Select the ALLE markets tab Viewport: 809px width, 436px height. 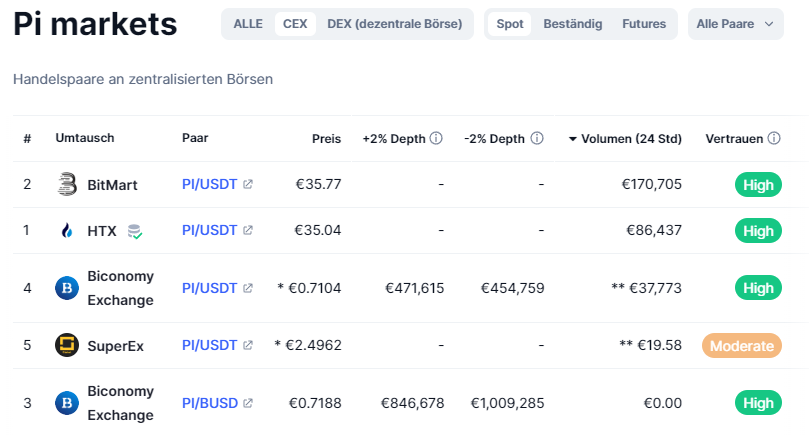[x=248, y=24]
